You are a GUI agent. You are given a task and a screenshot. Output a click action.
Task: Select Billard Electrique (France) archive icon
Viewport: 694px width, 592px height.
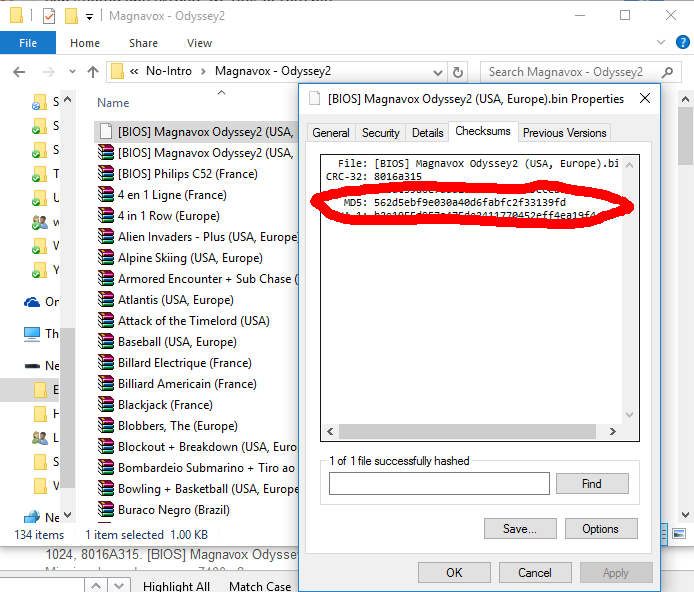(106, 363)
